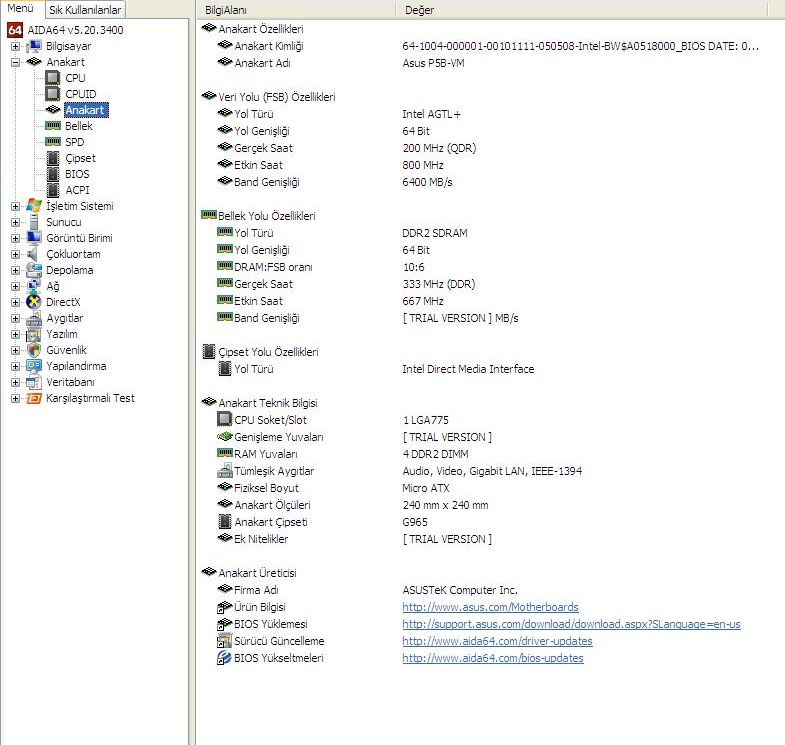The height and width of the screenshot is (745, 785).
Task: Select the Bellek tree item label
Action: [79, 126]
